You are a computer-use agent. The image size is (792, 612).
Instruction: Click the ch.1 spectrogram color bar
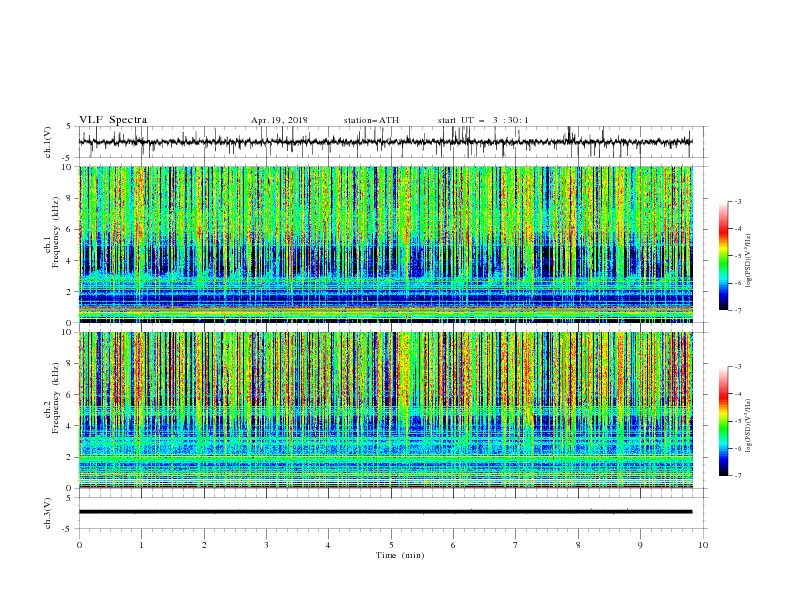coord(724,255)
